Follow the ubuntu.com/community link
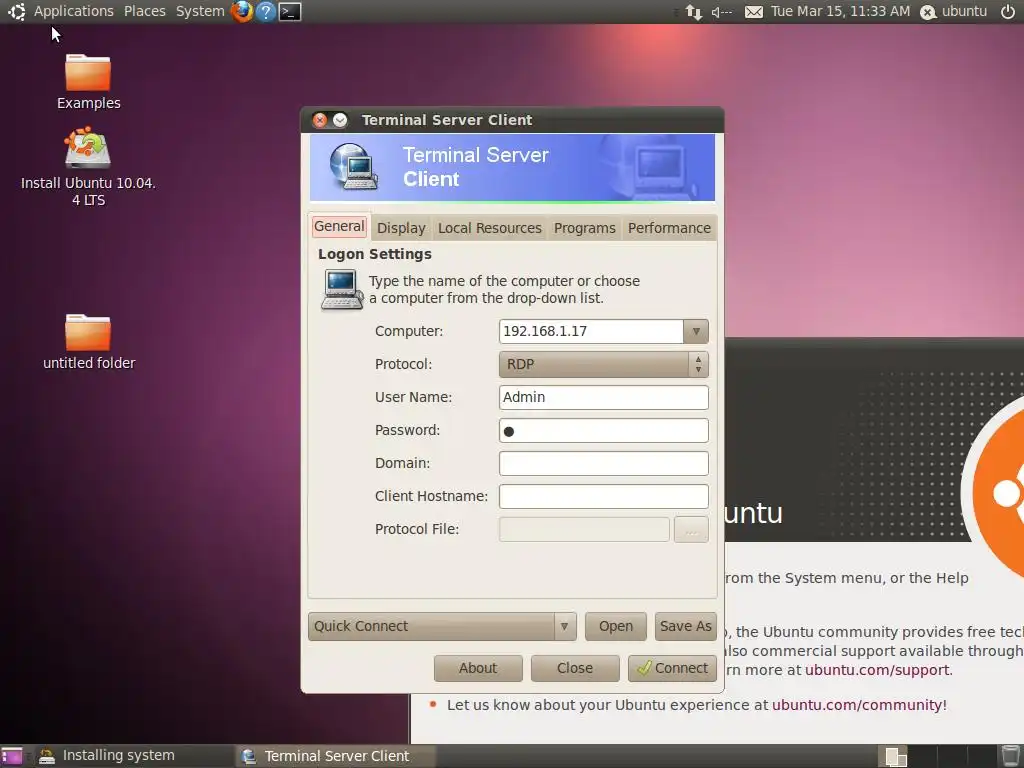Screen dimensions: 1024x768 point(857,705)
